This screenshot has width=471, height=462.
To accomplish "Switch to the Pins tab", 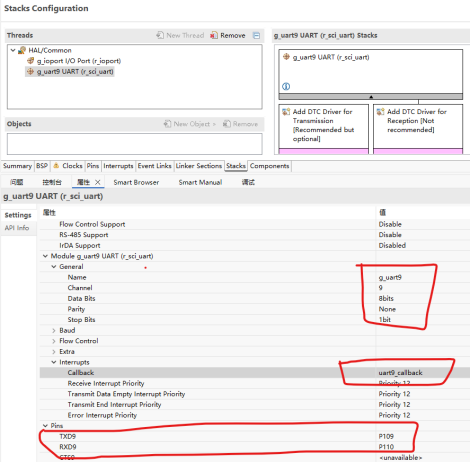I will point(93,166).
